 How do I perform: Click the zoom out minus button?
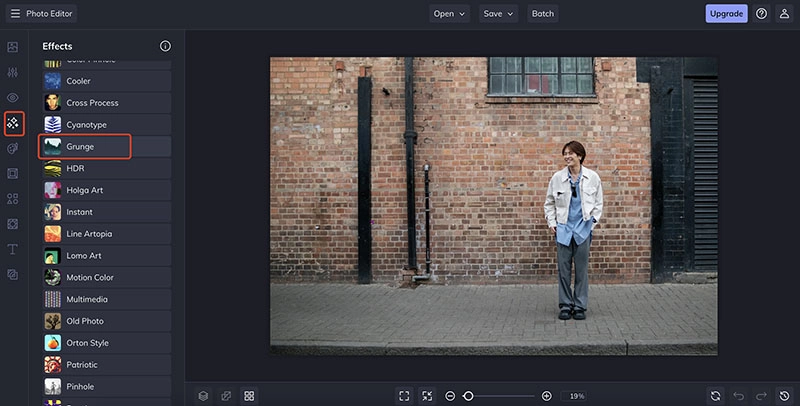pyautogui.click(x=450, y=396)
